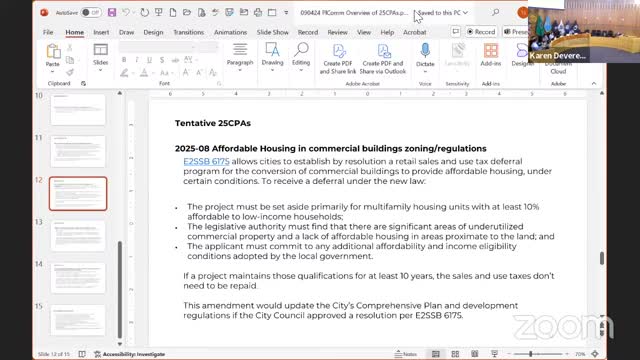640x360 pixels.
Task: Click the Dictate microphone icon
Action: click(x=425, y=51)
